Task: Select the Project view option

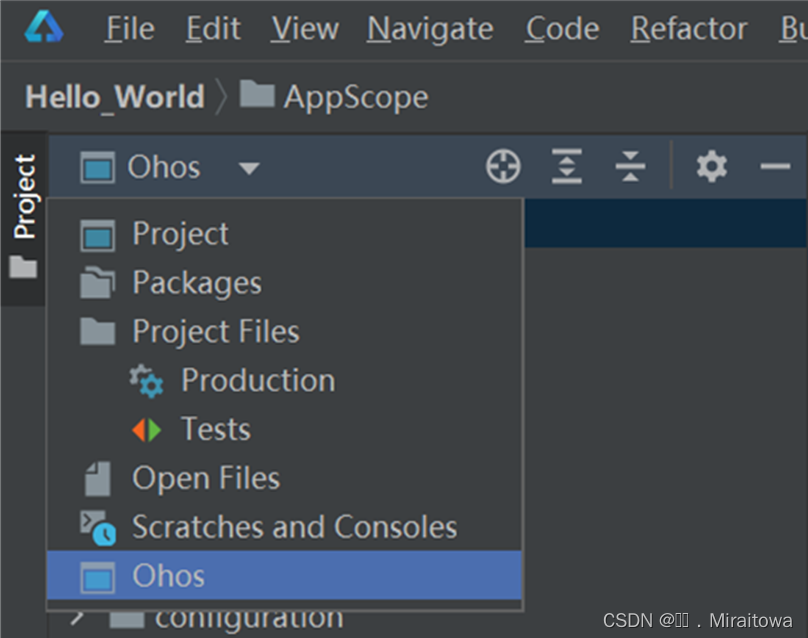Action: [x=284, y=234]
